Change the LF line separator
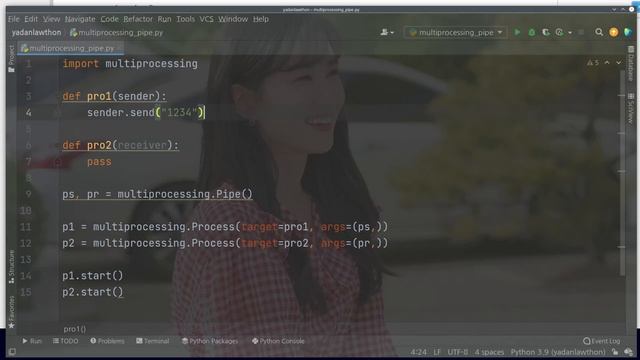This screenshot has height=360, width=640. click(x=437, y=352)
